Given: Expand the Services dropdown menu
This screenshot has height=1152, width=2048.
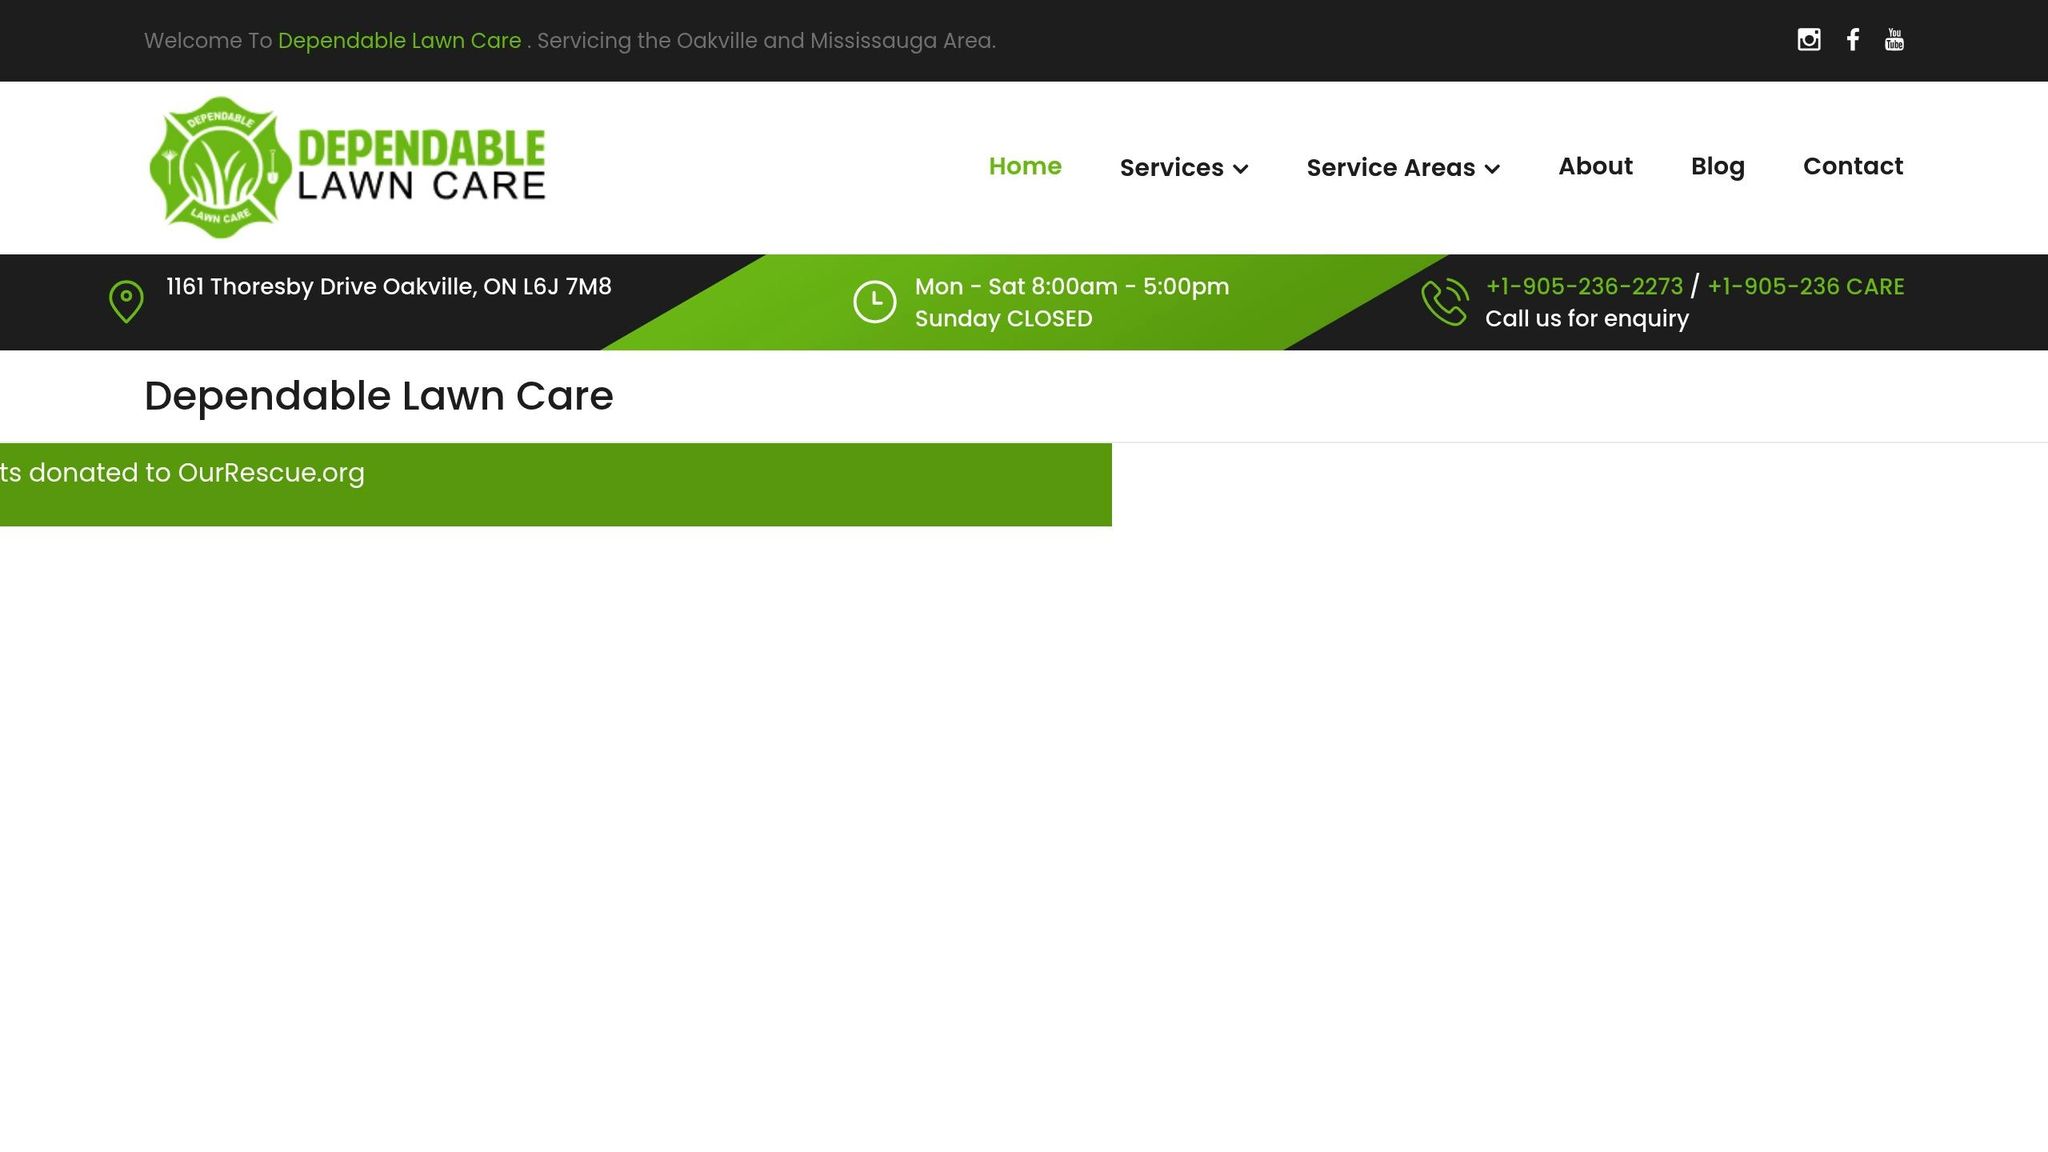Looking at the screenshot, I should click(1173, 167).
